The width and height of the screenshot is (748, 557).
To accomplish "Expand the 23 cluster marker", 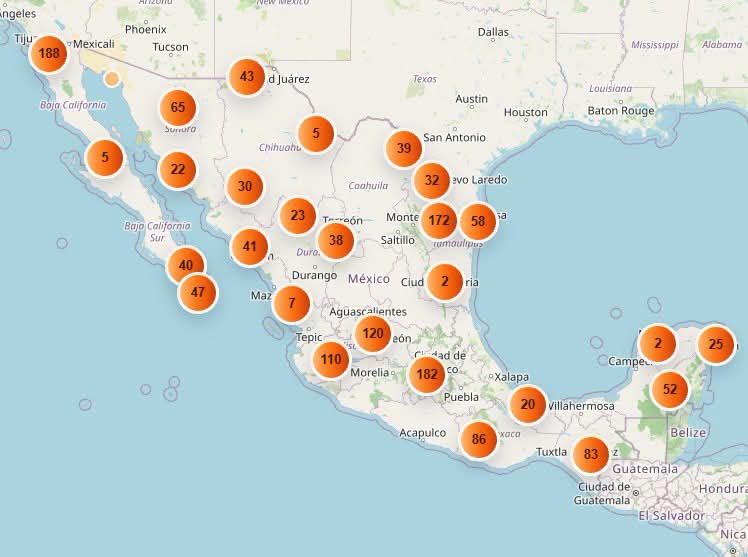I will point(298,216).
